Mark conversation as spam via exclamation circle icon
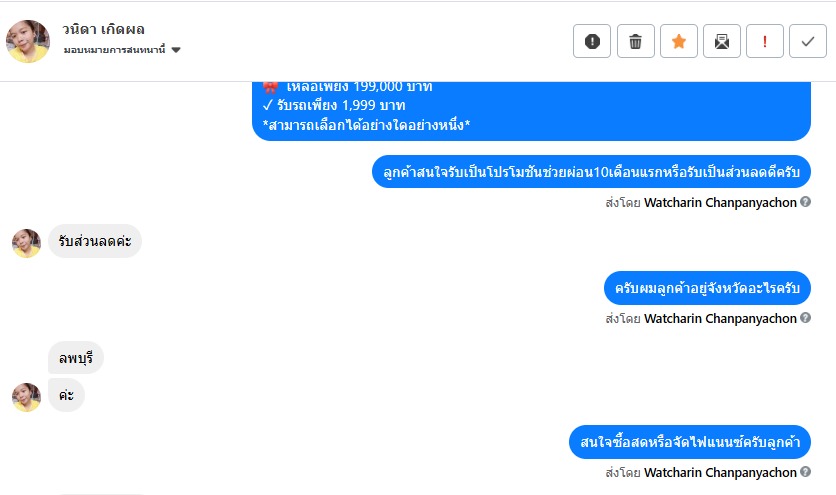836x495 pixels. [x=592, y=41]
